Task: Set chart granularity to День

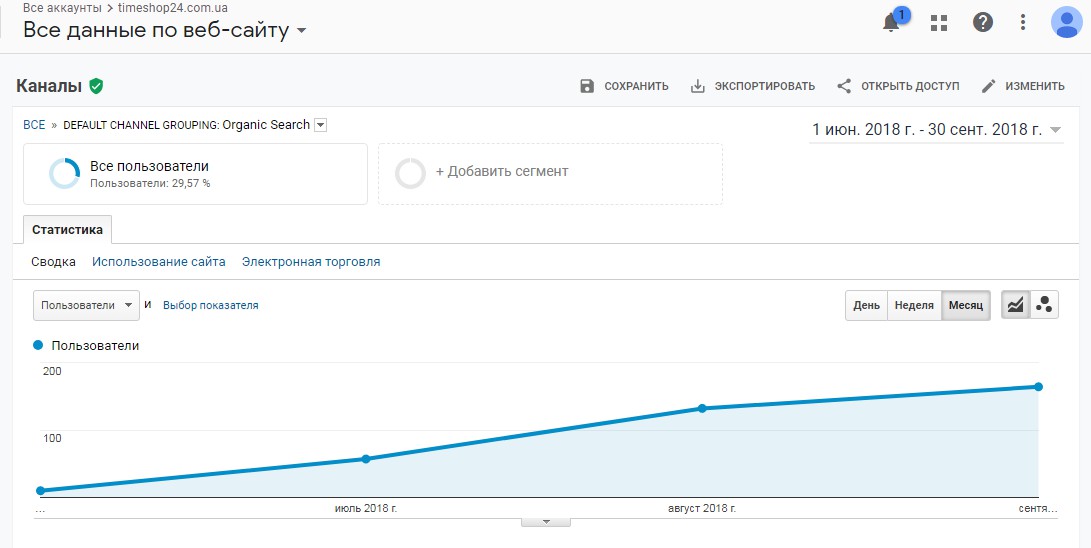Action: (x=866, y=305)
